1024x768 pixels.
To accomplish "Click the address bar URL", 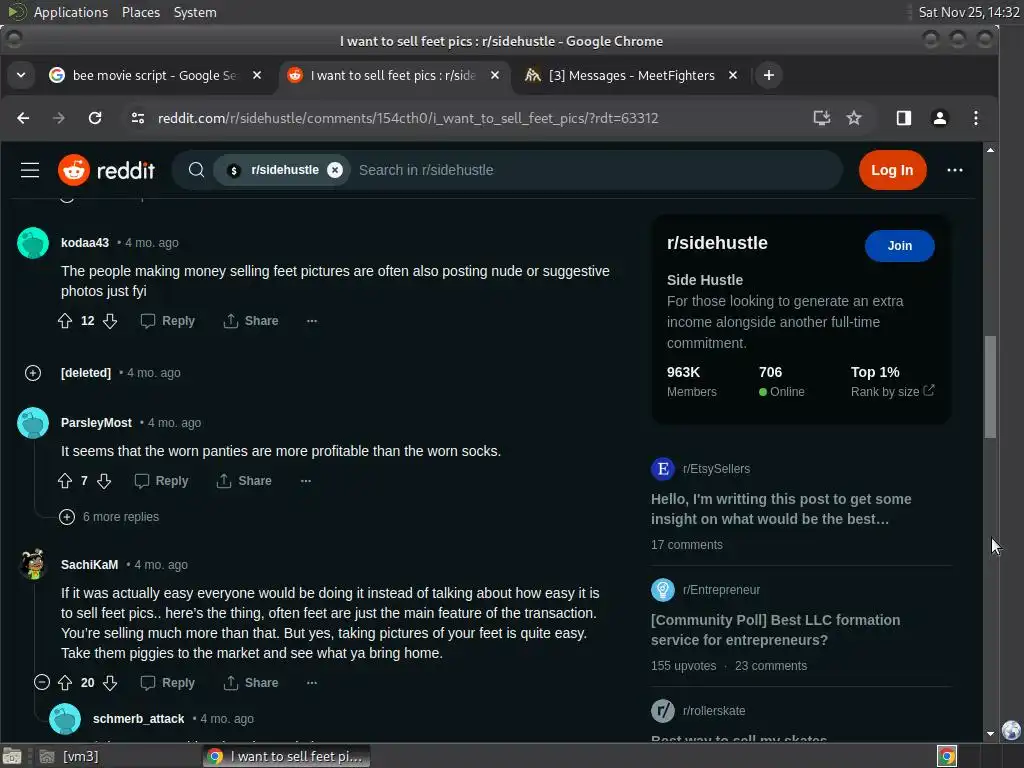I will click(x=408, y=118).
